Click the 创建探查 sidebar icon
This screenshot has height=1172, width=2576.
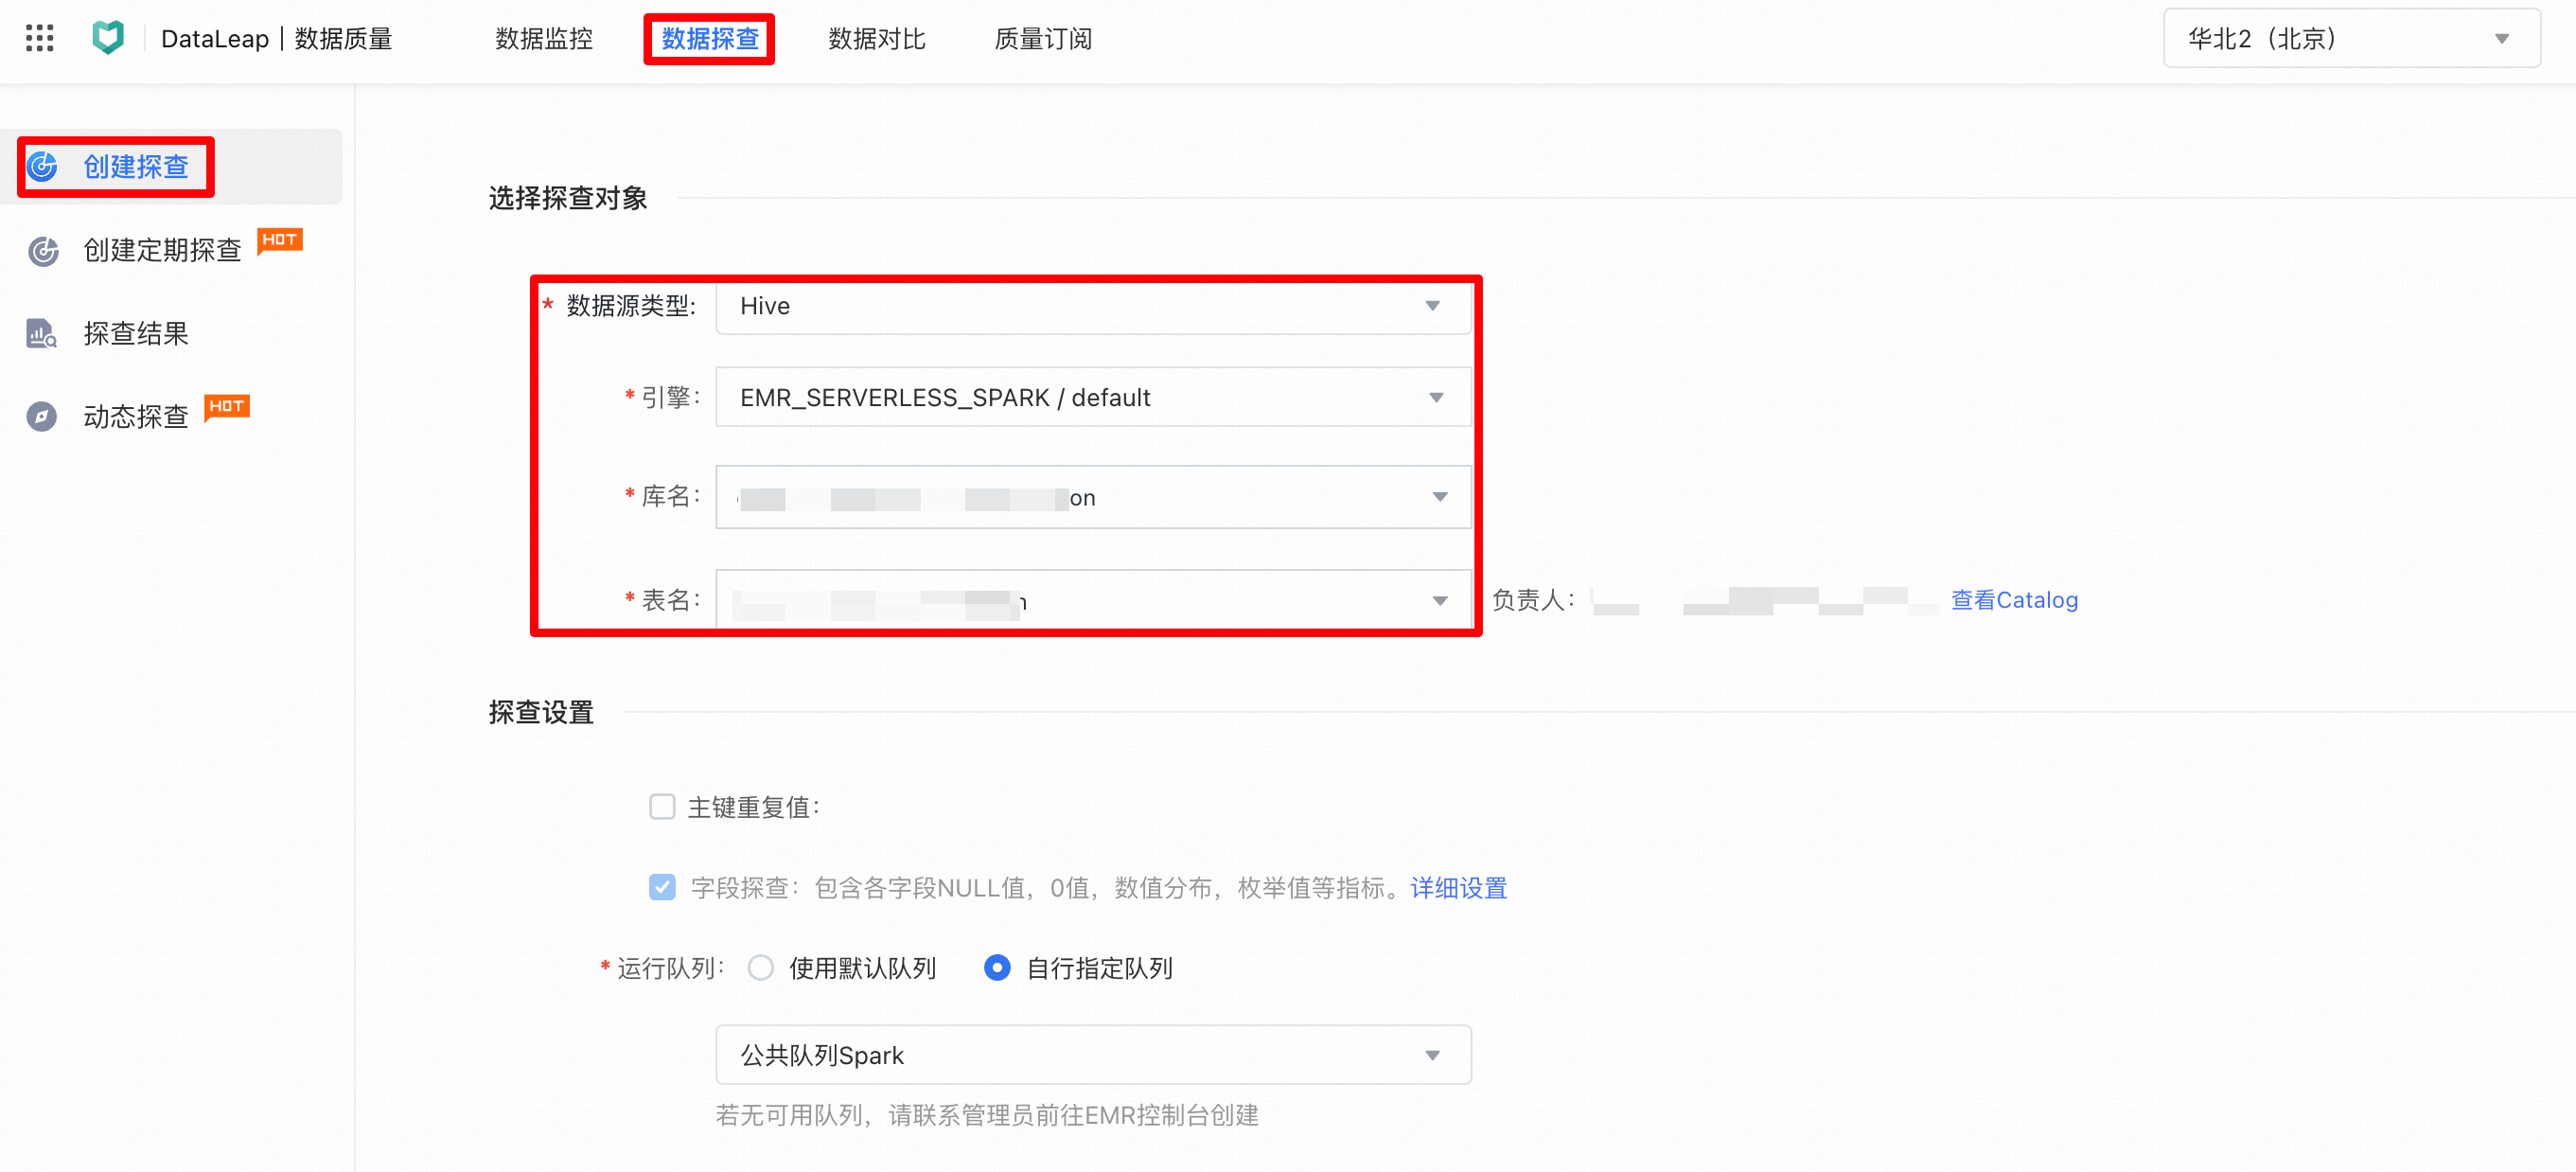[42, 166]
